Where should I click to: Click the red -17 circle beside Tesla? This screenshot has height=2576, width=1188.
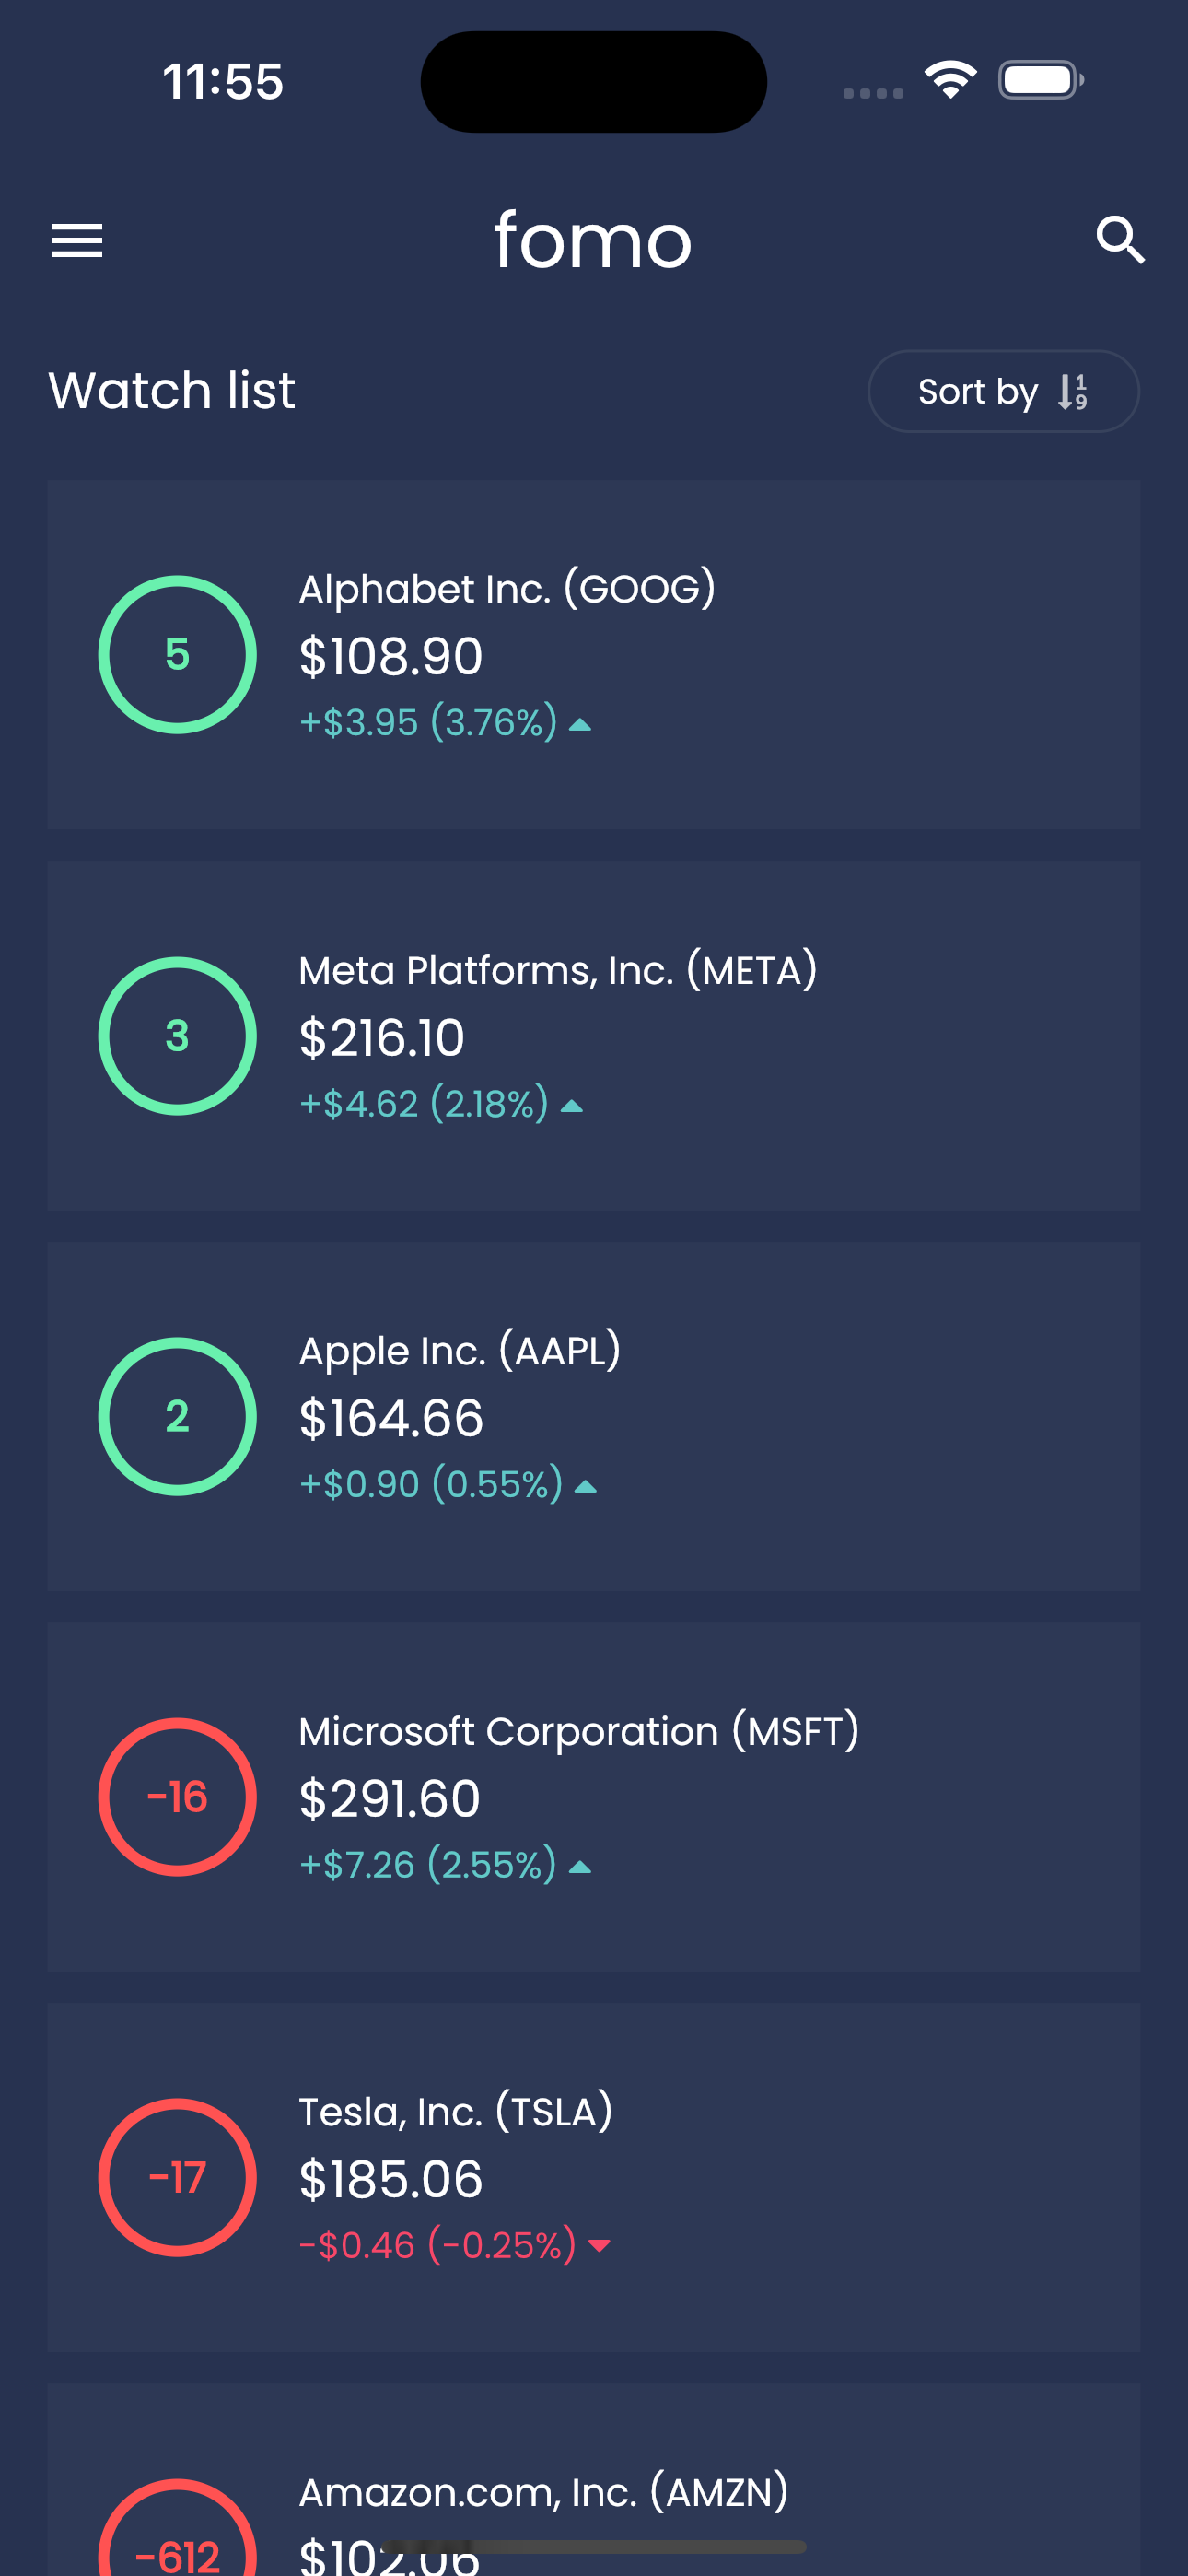click(177, 2177)
